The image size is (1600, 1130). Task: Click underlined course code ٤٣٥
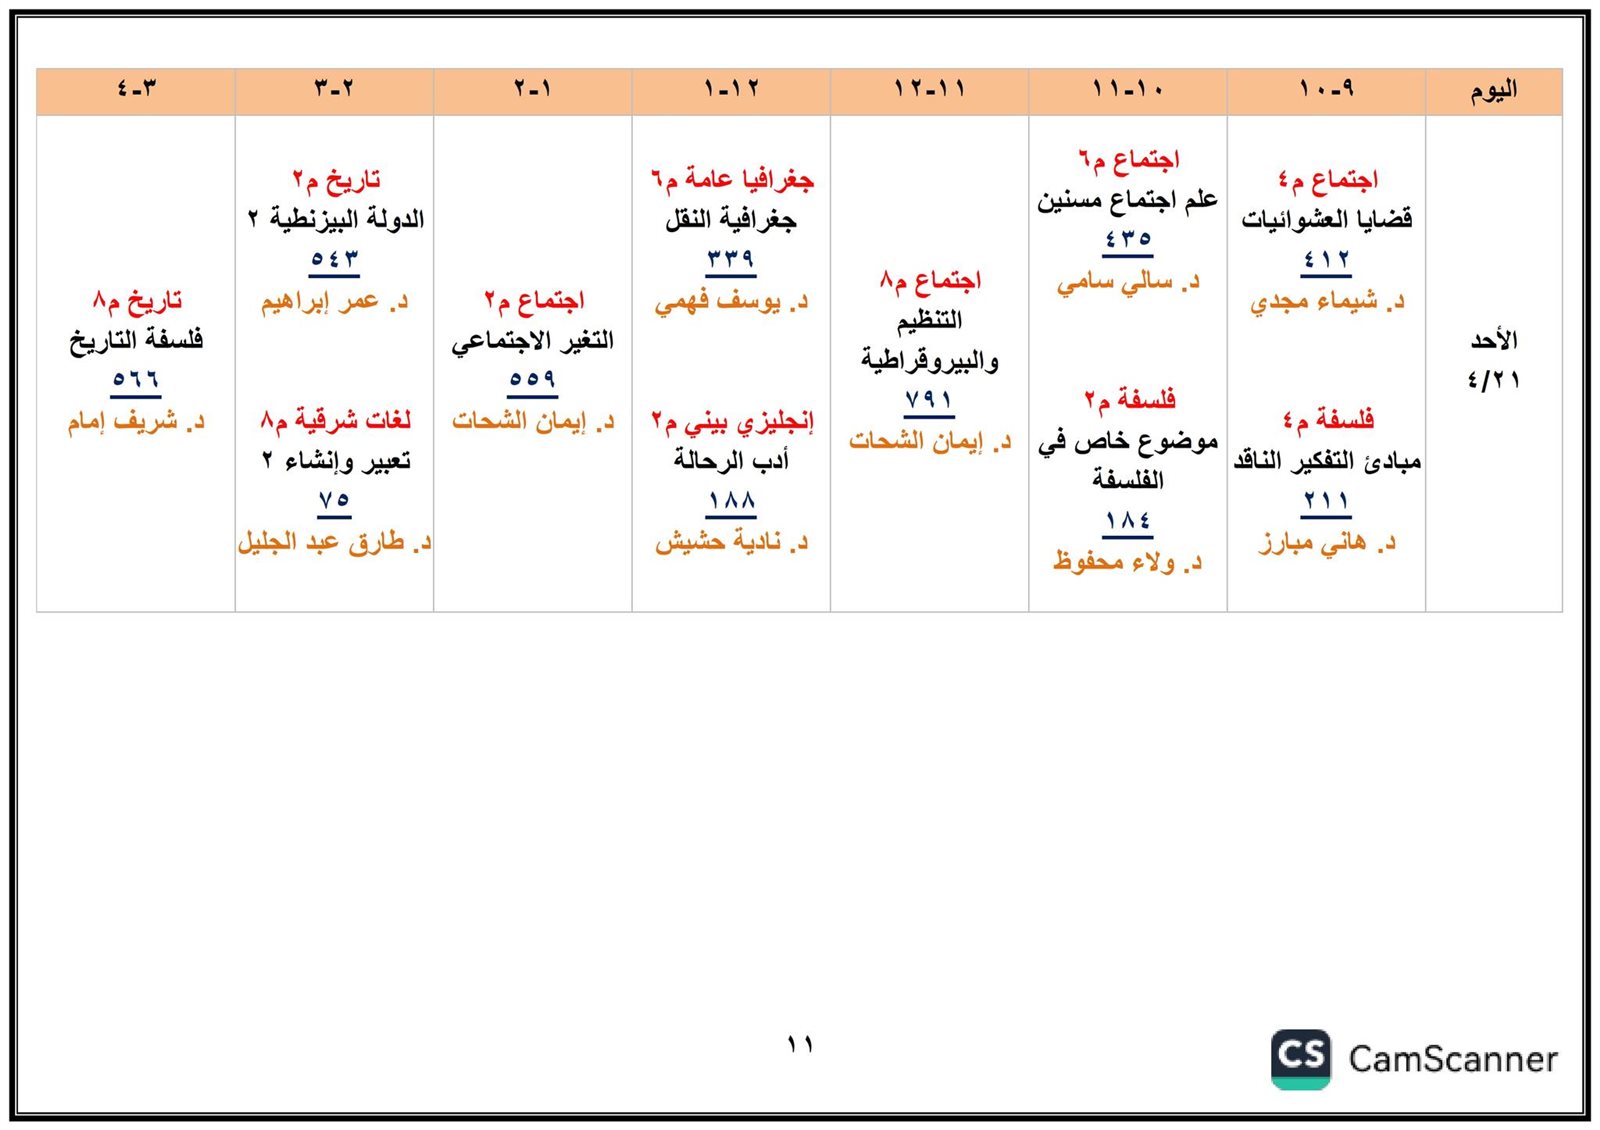click(x=1127, y=241)
